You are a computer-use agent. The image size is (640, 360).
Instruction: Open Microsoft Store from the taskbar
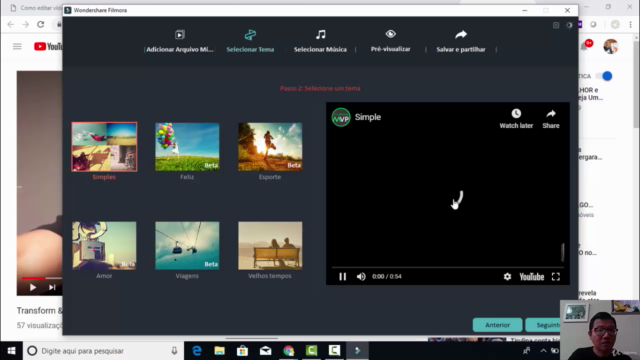pos(242,351)
